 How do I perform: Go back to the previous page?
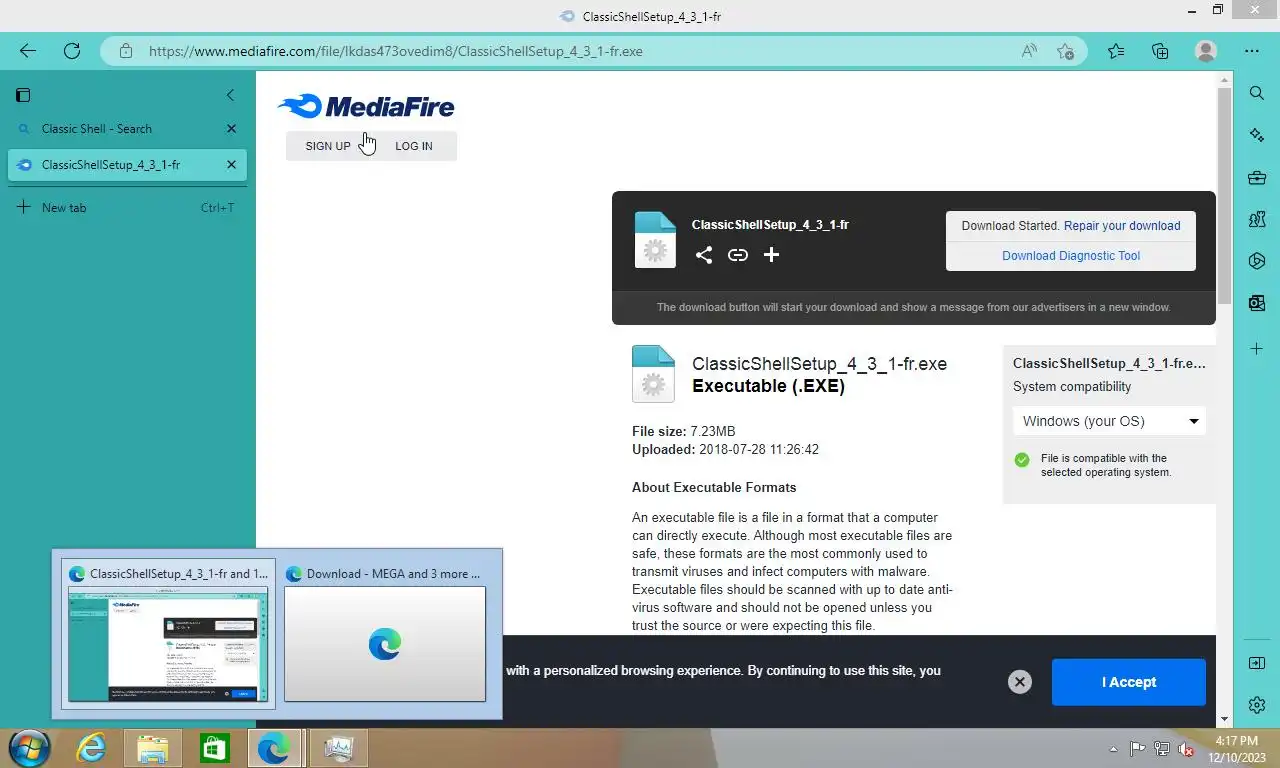tap(28, 51)
